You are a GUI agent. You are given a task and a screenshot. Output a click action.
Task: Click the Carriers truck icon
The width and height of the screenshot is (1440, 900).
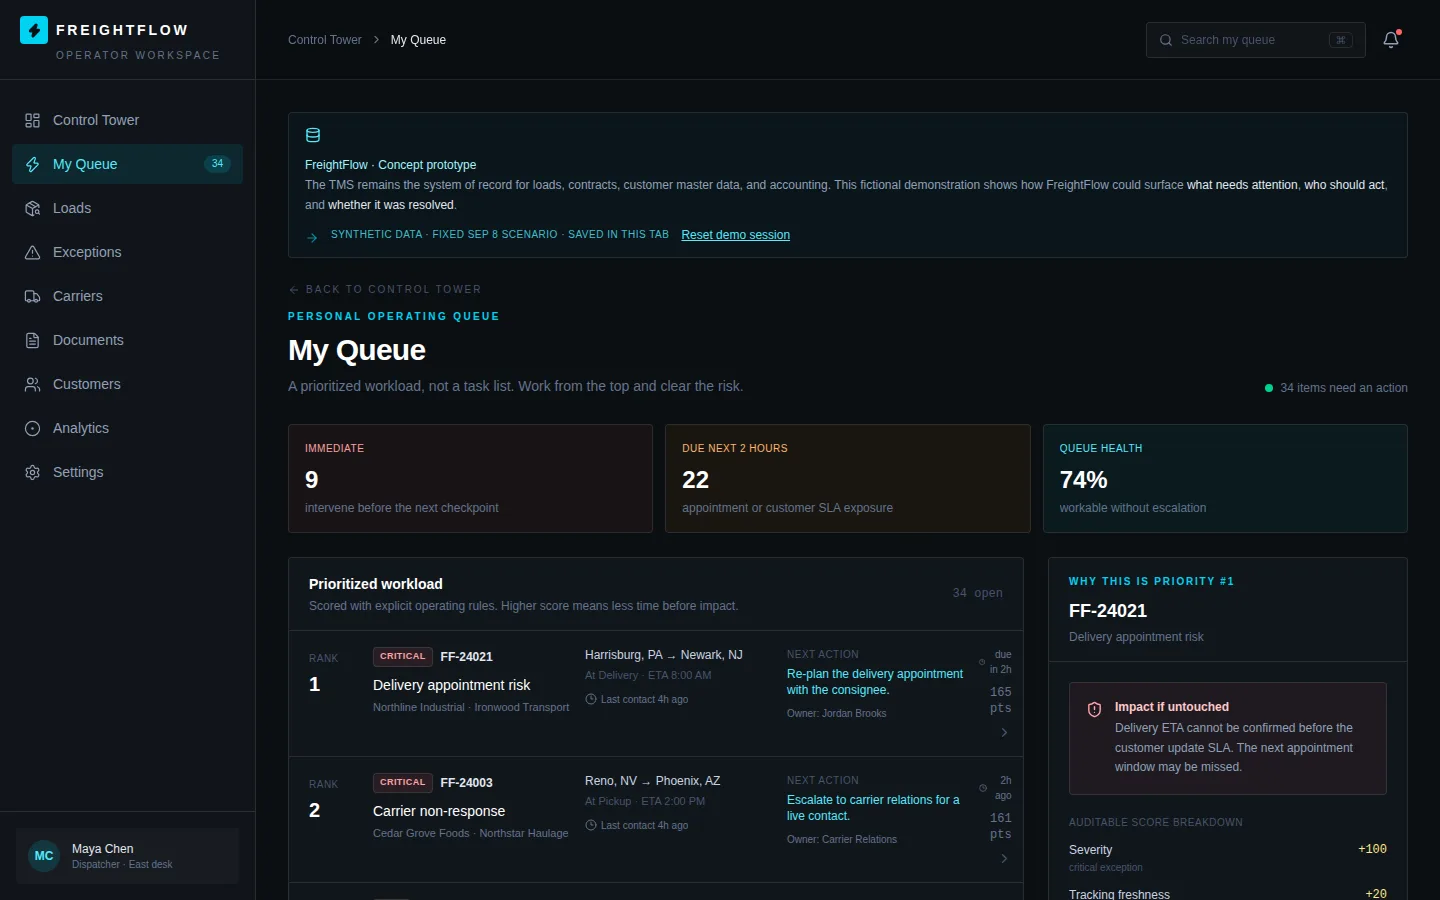pos(32,296)
